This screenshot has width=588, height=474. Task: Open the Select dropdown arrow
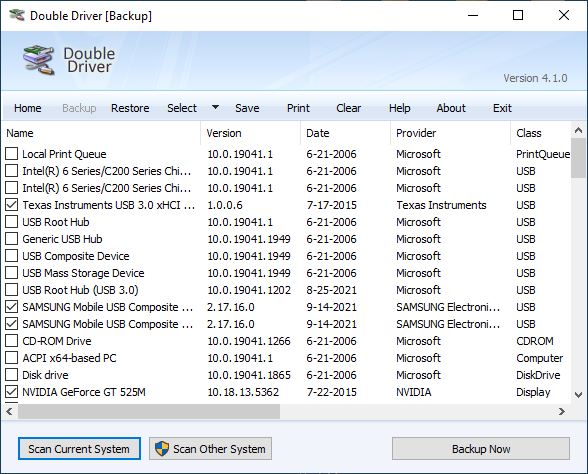[215, 108]
